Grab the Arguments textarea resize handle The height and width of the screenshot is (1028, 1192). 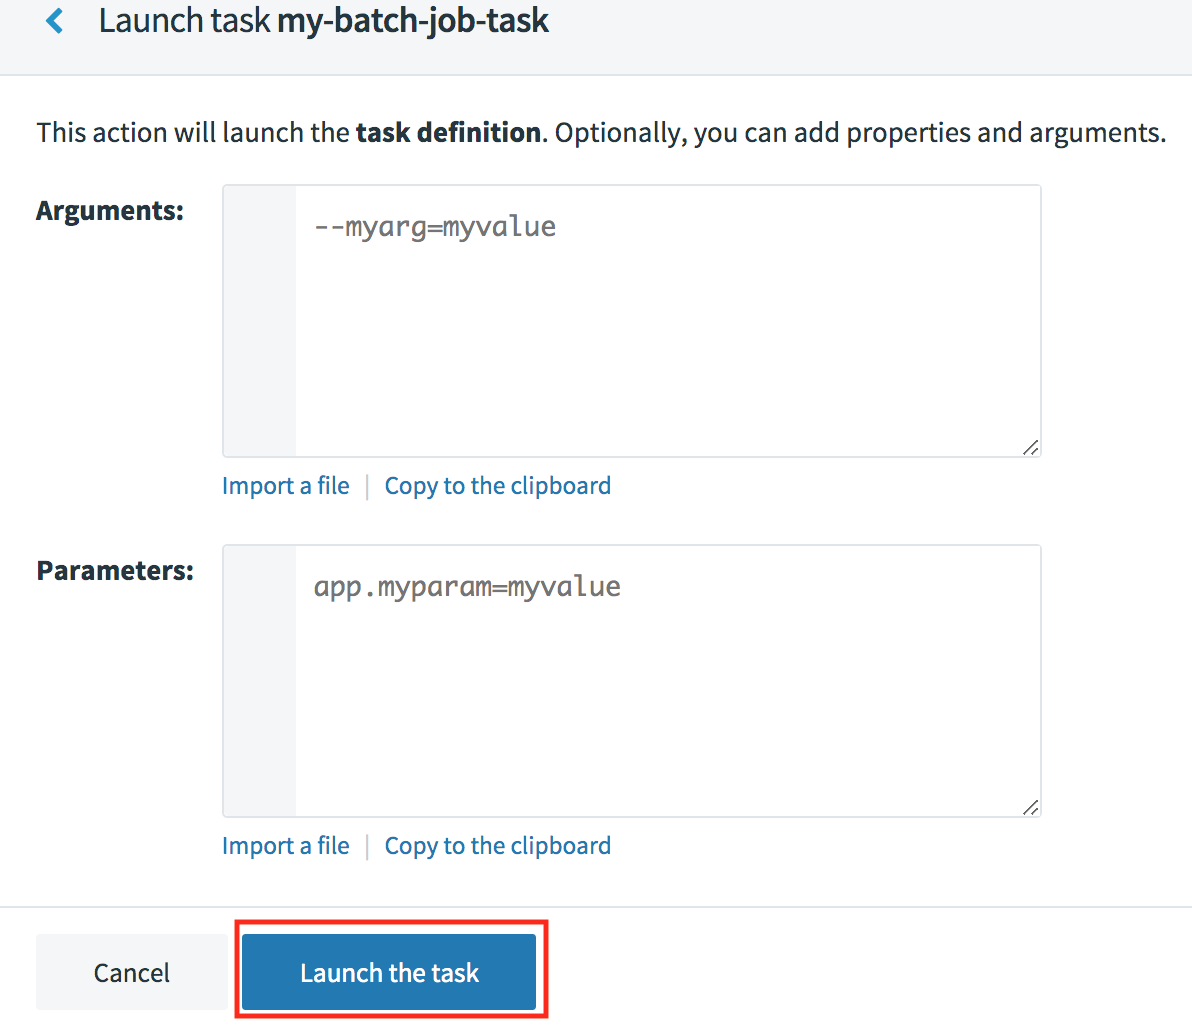pos(1030,447)
